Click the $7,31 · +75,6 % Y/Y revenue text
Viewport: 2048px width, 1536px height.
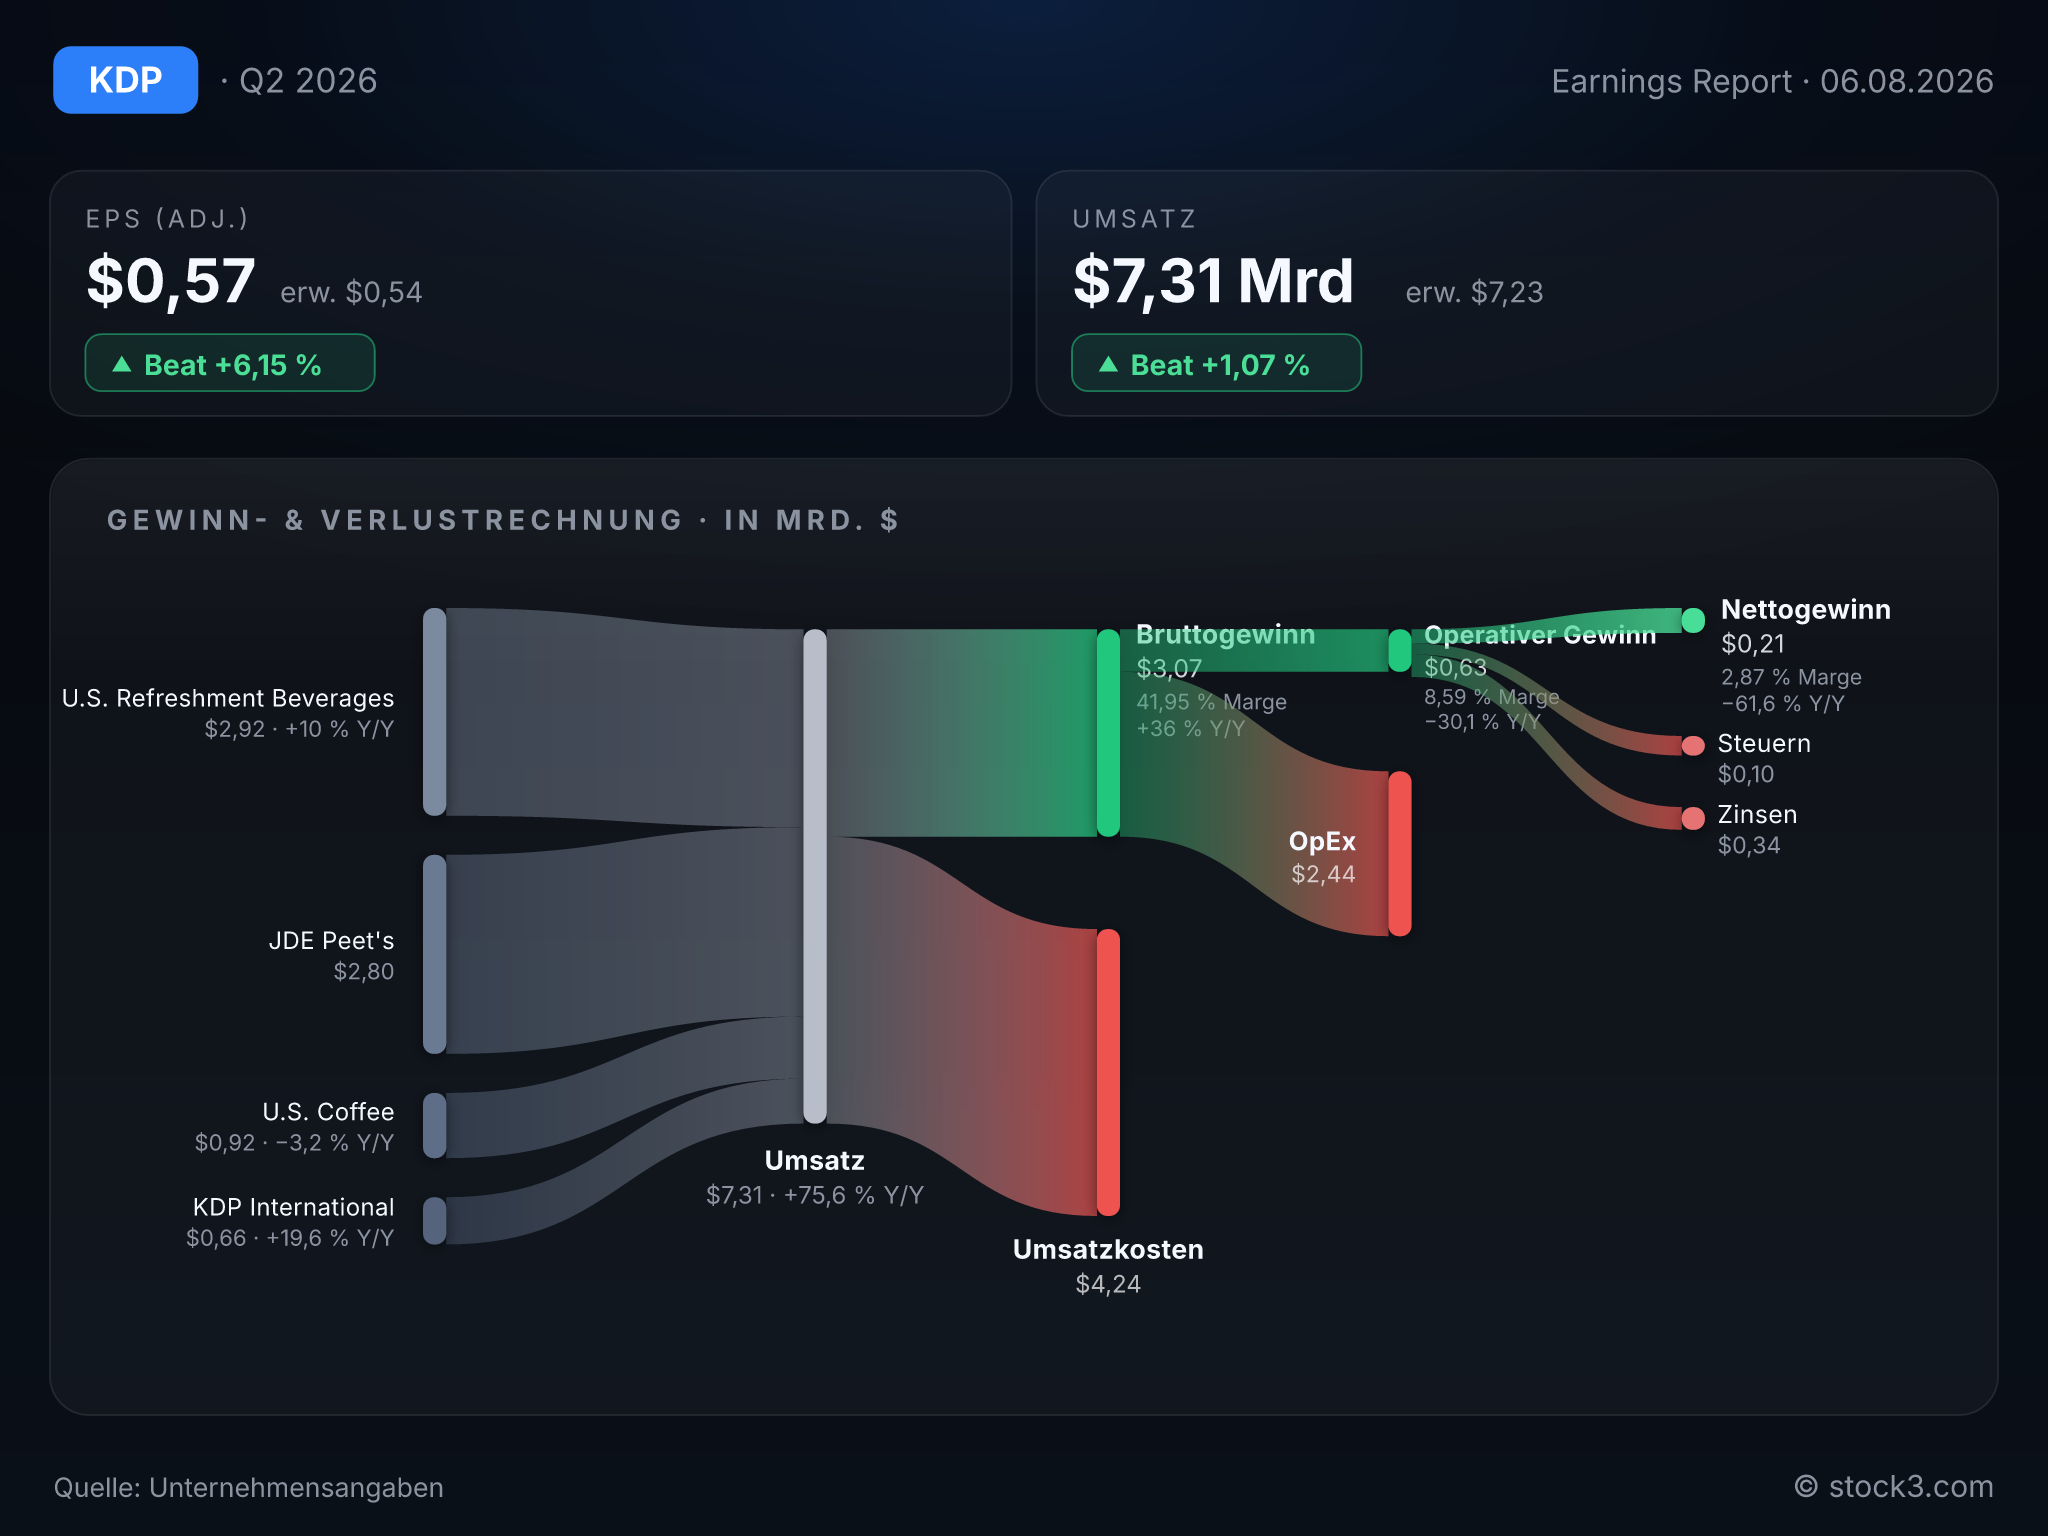[x=815, y=1195]
